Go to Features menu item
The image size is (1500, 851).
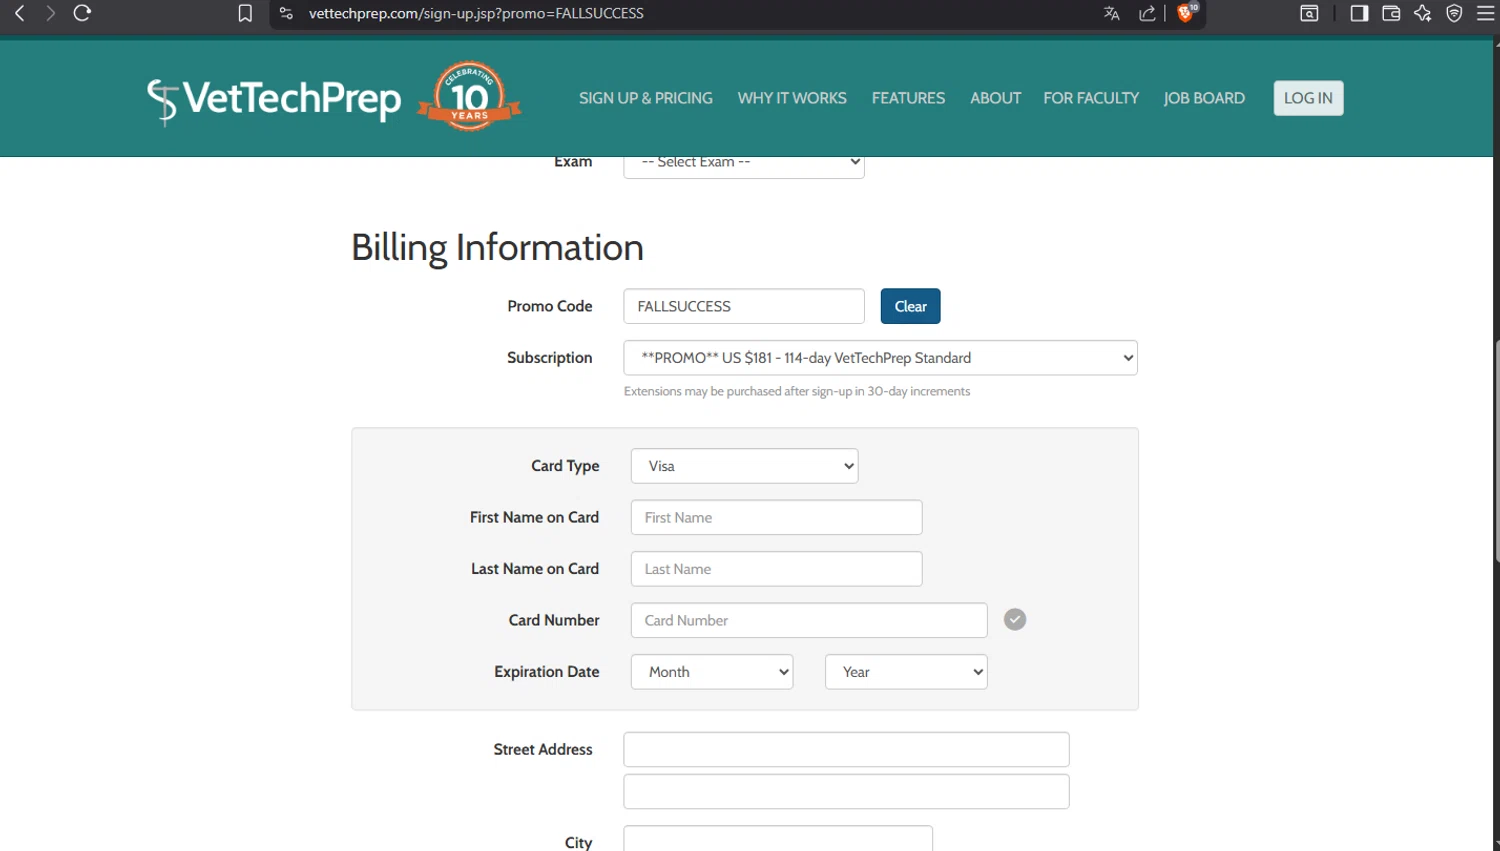[908, 98]
